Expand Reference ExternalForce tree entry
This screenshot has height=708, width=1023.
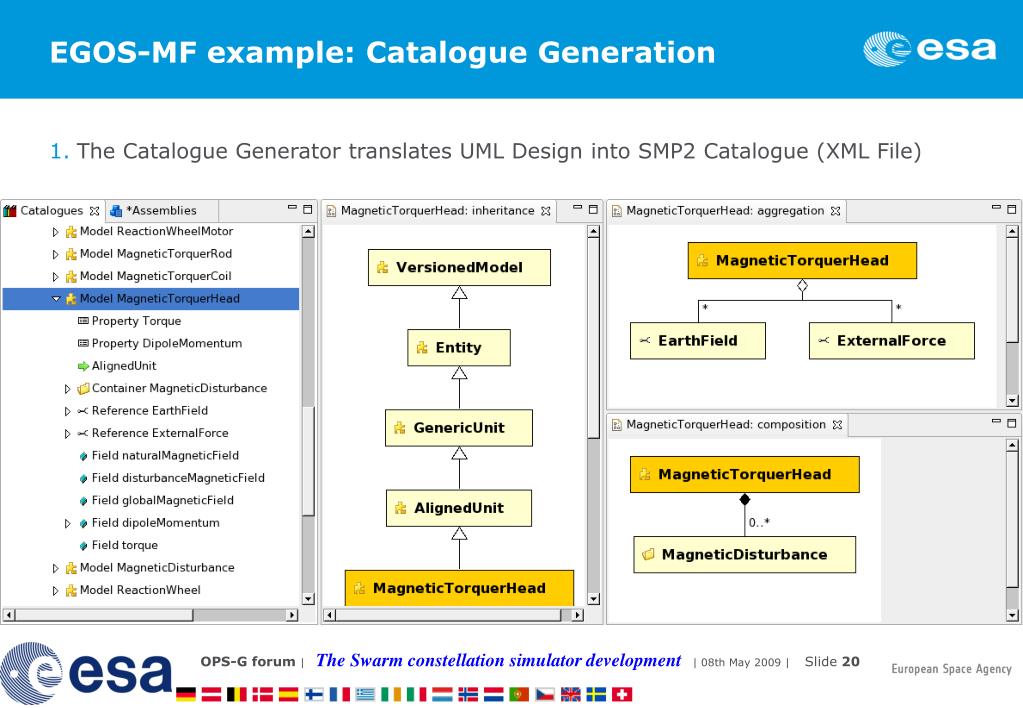(x=67, y=433)
